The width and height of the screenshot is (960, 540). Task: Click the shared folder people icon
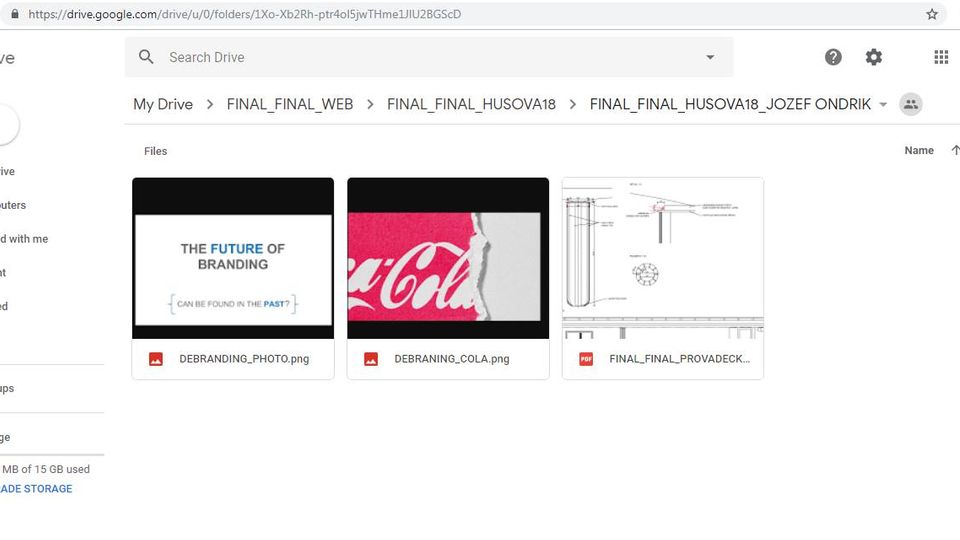pyautogui.click(x=910, y=104)
